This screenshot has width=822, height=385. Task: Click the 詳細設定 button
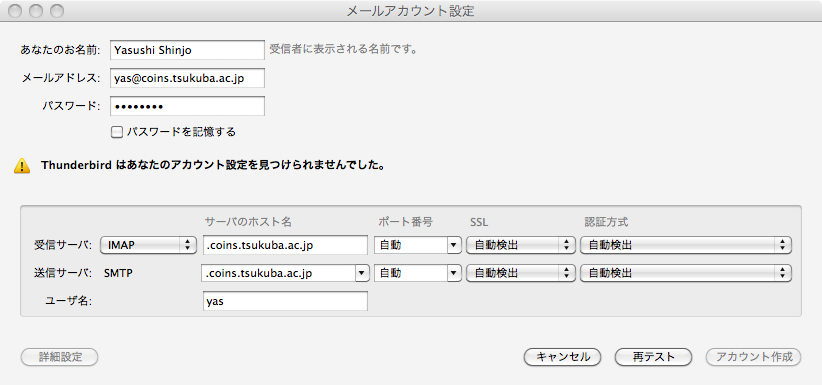(x=60, y=357)
